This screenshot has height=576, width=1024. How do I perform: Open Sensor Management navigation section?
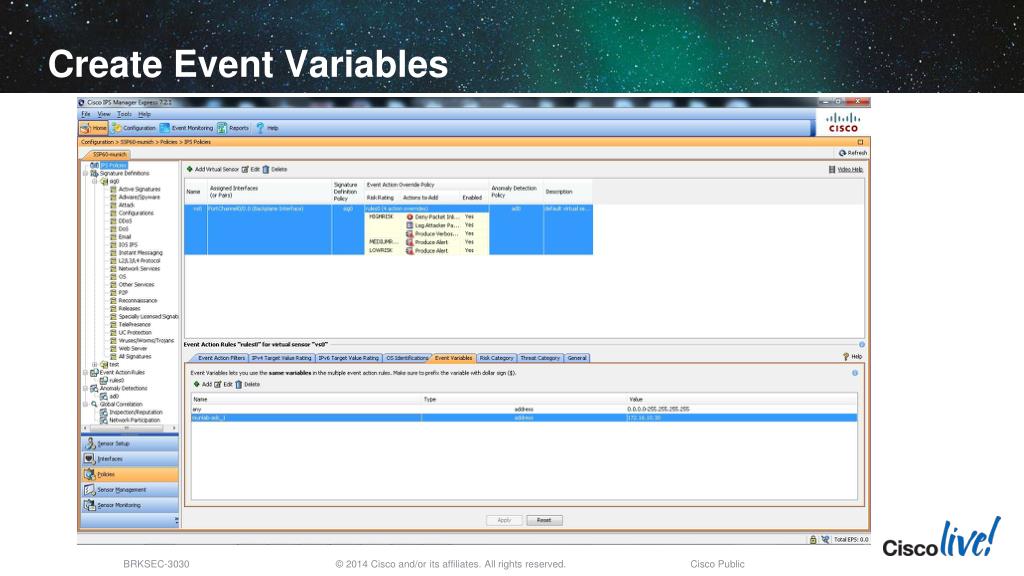130,490
